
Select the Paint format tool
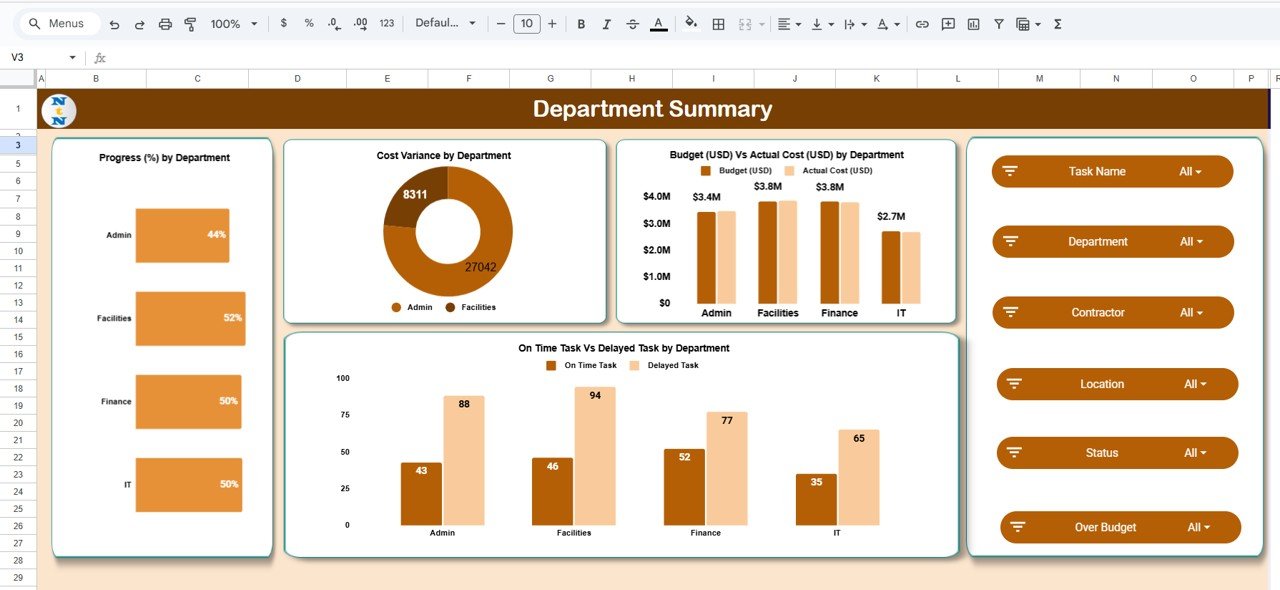click(190, 23)
